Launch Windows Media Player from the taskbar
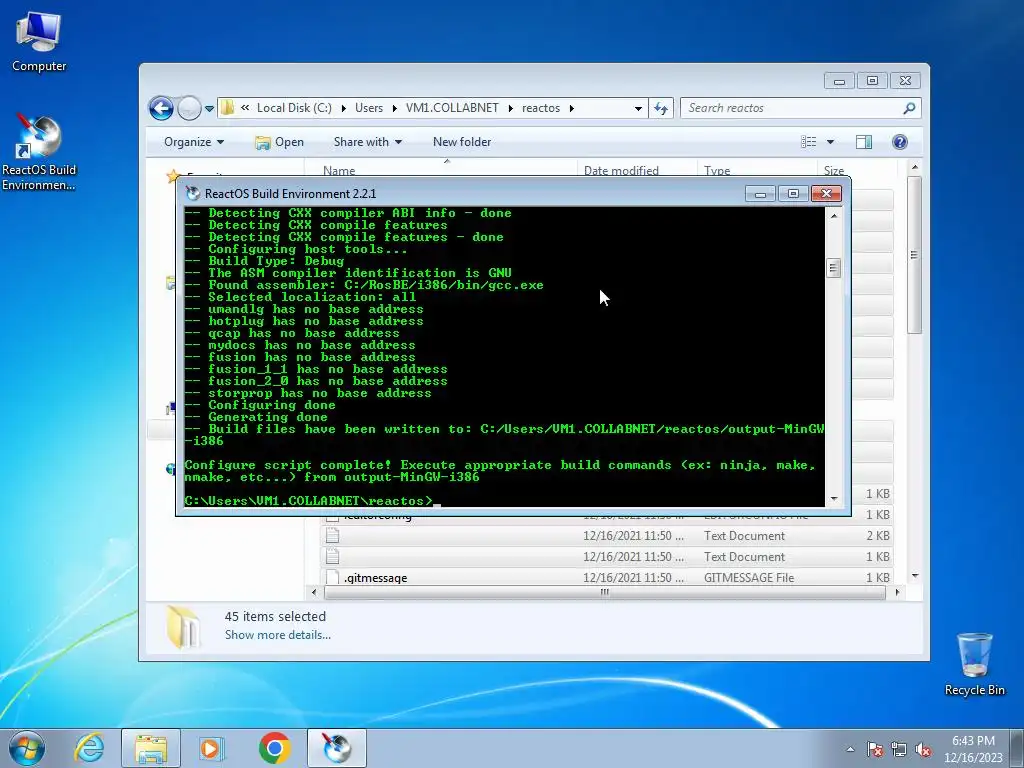 tap(212, 748)
